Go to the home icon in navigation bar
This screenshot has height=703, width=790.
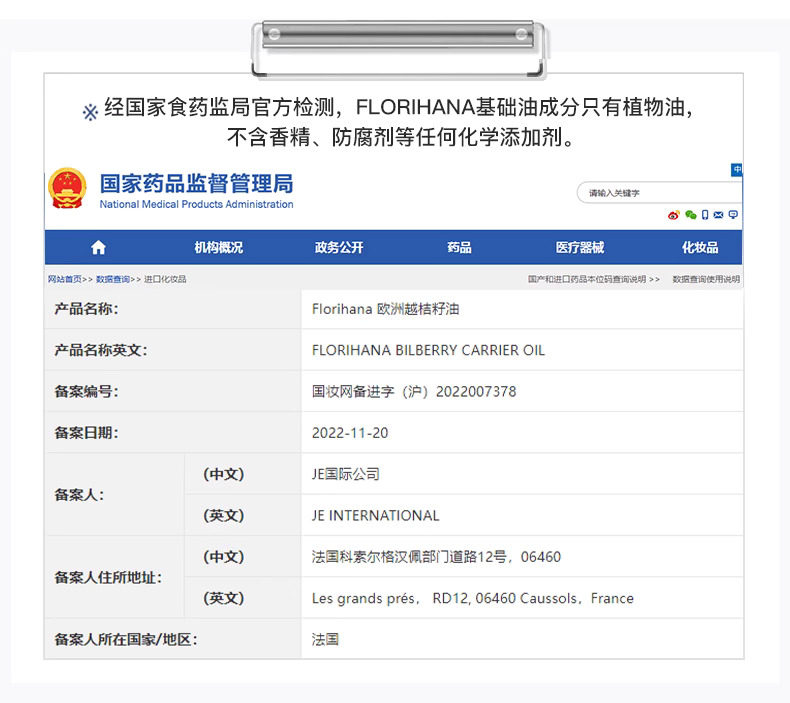point(98,247)
